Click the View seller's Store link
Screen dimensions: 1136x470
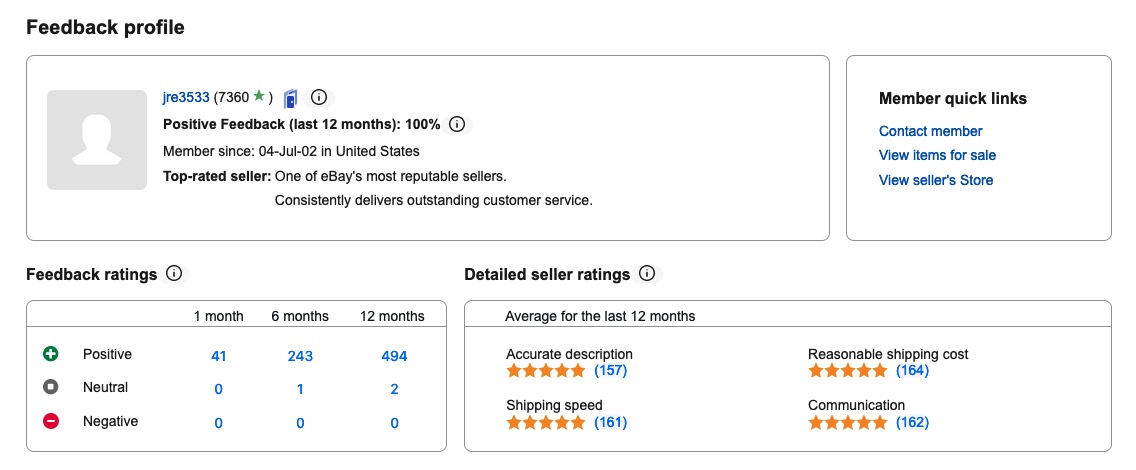coord(935,180)
